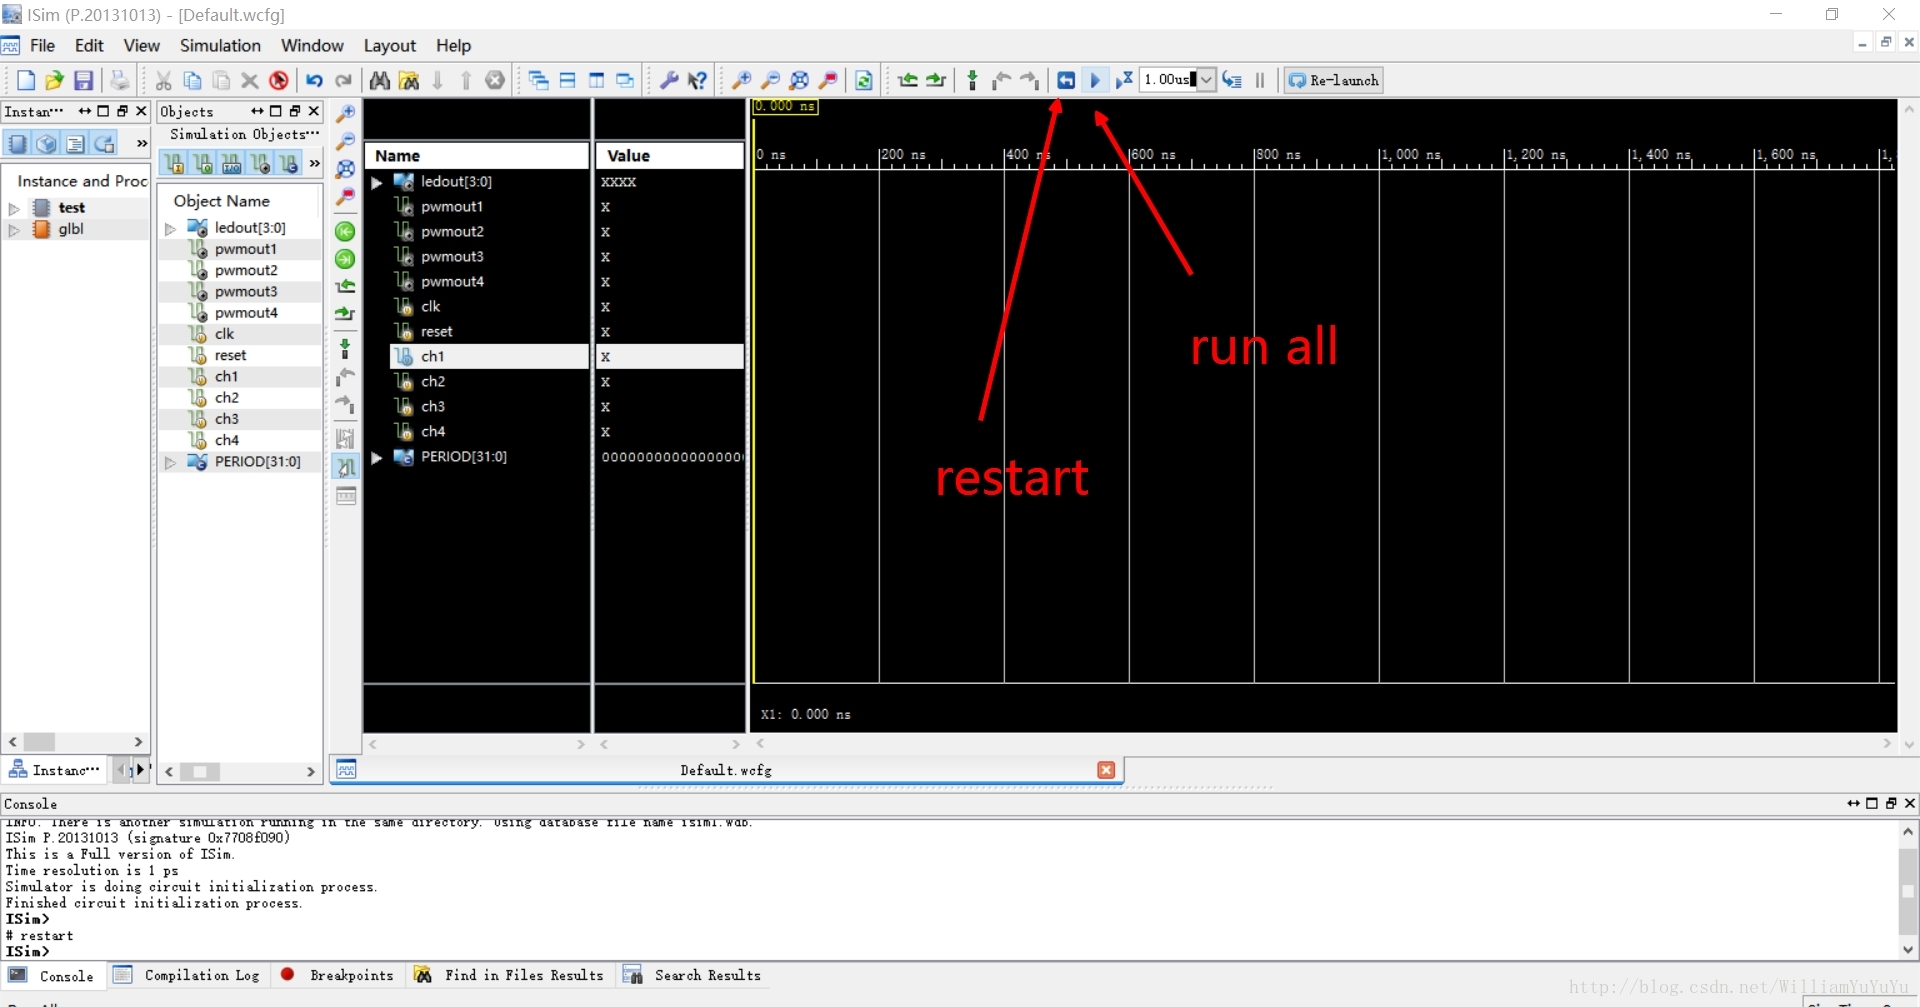This screenshot has width=1920, height=1007.
Task: Open the Simulation menu
Action: click(220, 46)
